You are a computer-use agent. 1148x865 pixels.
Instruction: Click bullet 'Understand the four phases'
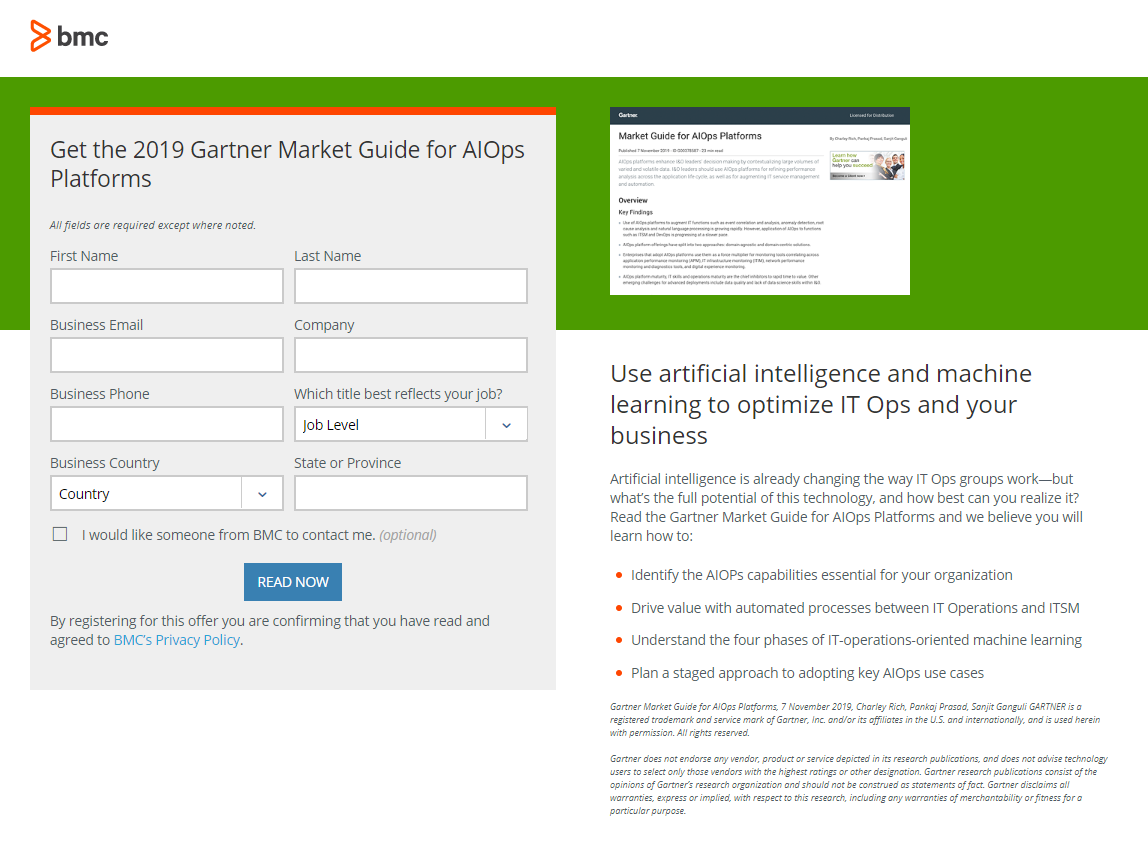(857, 640)
